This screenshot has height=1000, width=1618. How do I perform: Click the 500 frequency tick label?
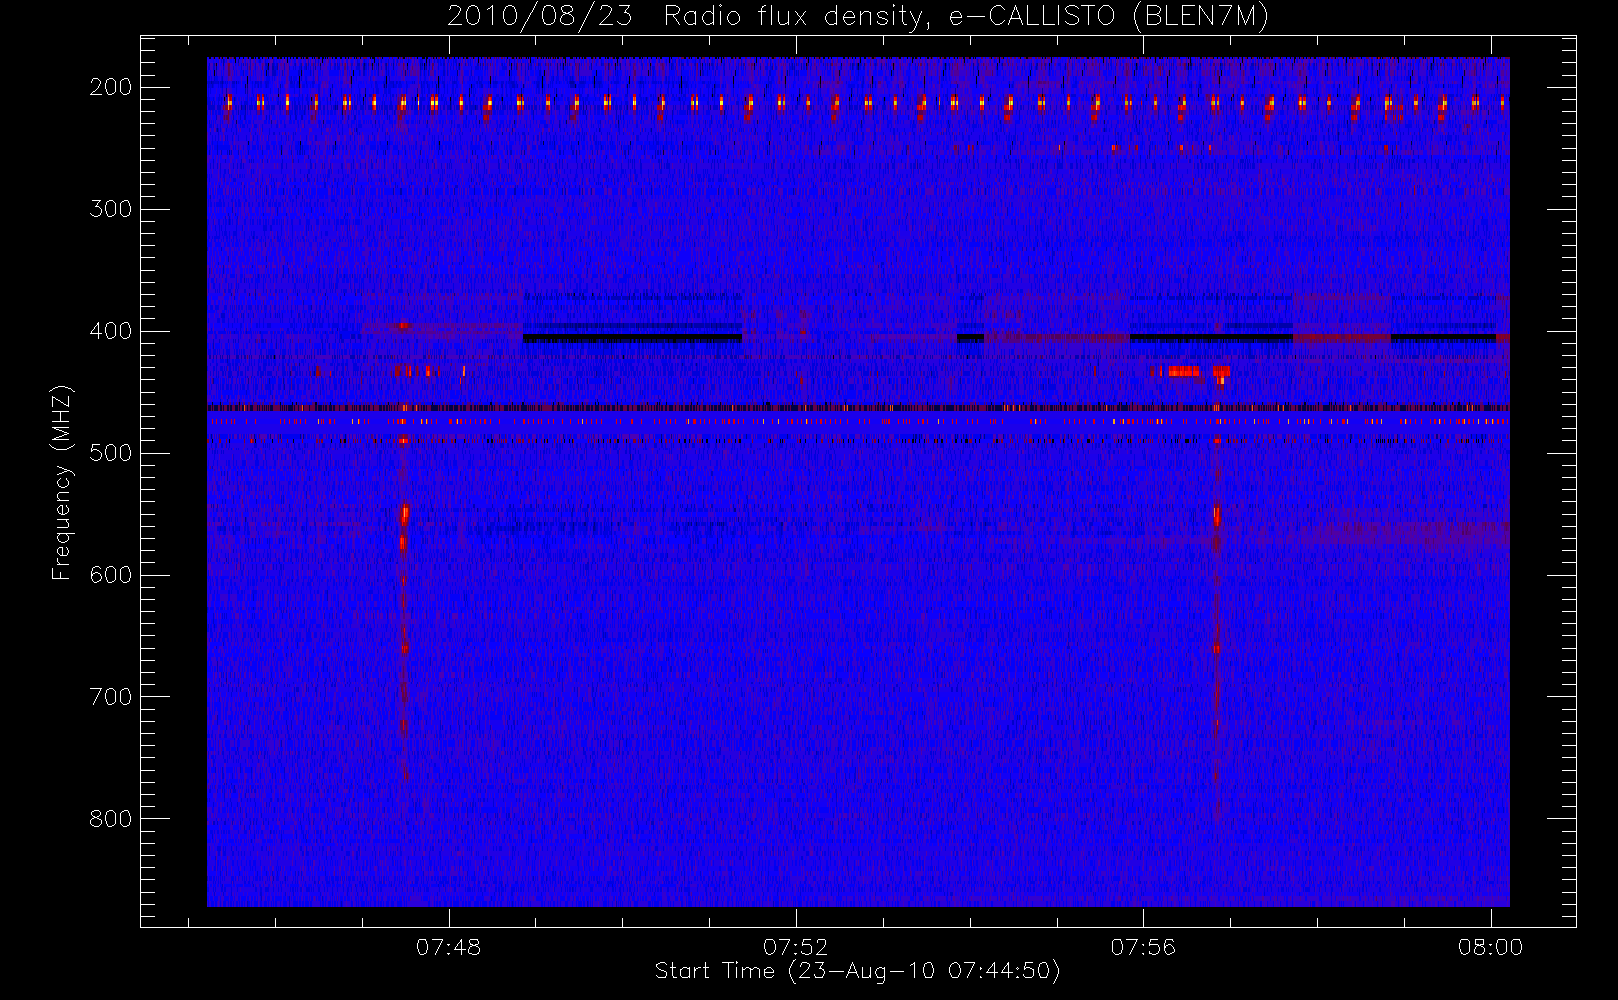point(111,453)
